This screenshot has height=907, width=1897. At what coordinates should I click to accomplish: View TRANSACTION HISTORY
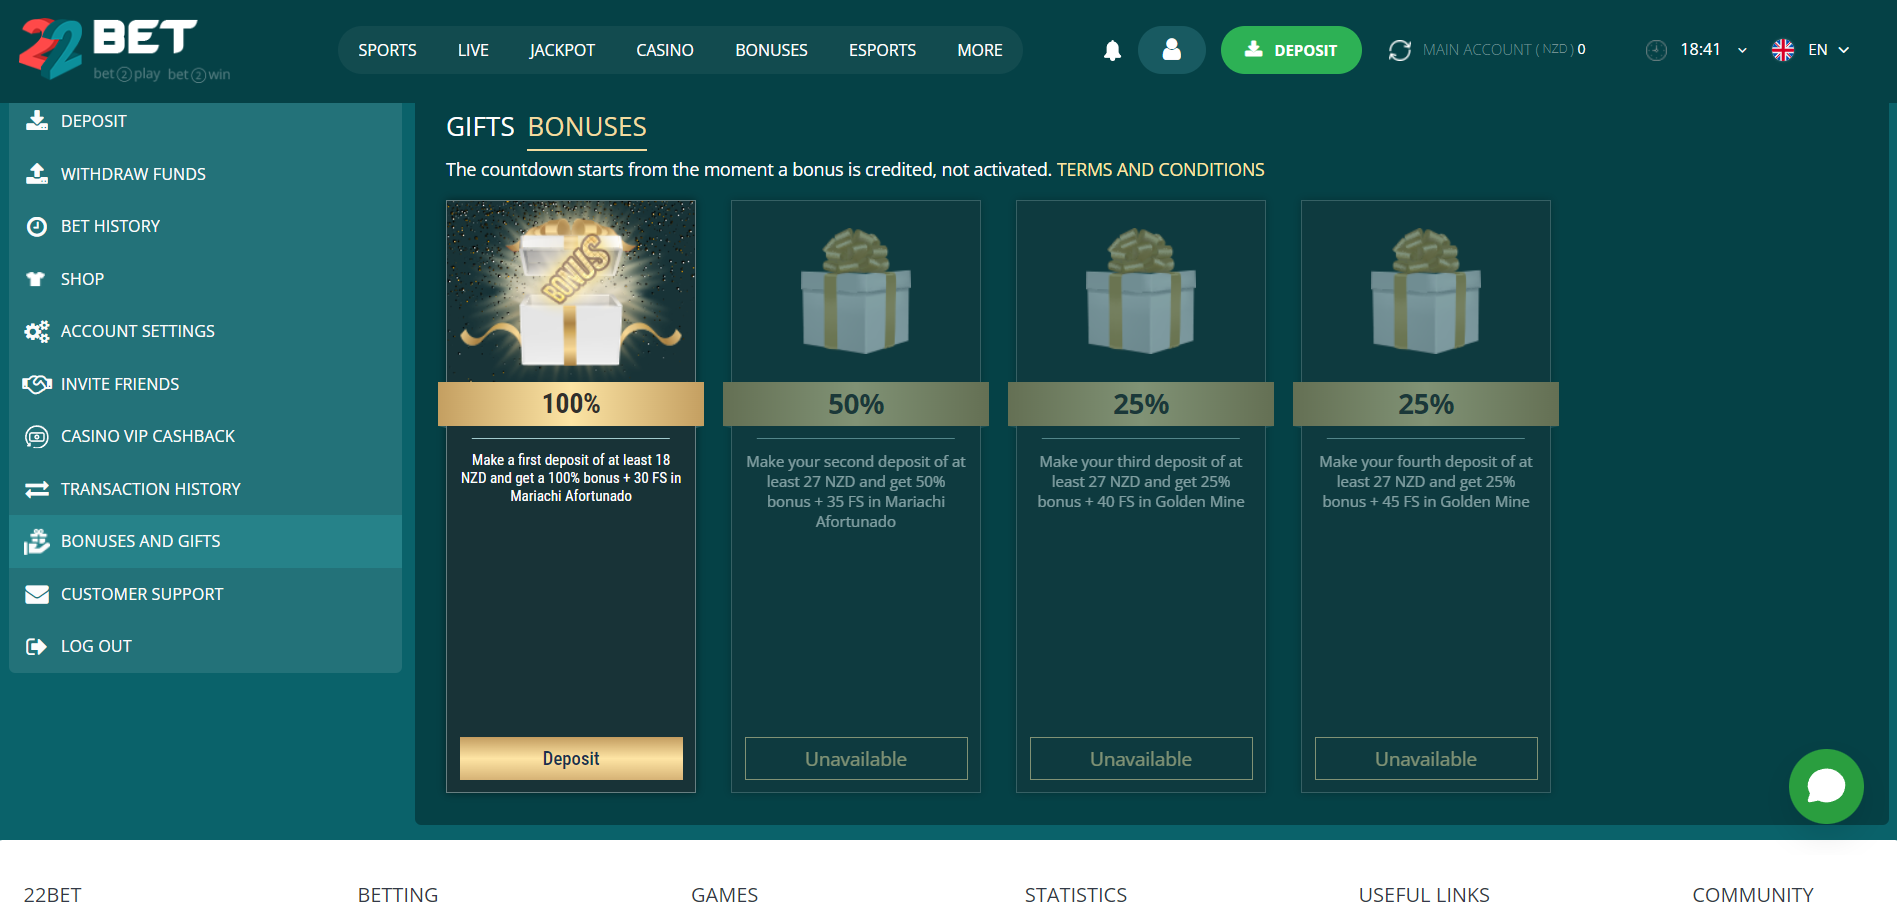[205, 489]
